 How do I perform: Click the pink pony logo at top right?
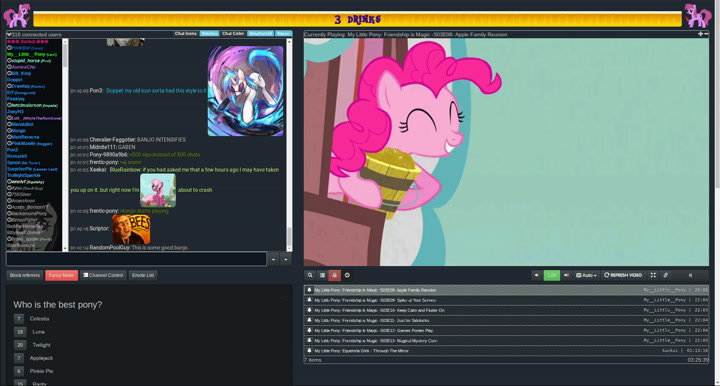click(698, 16)
